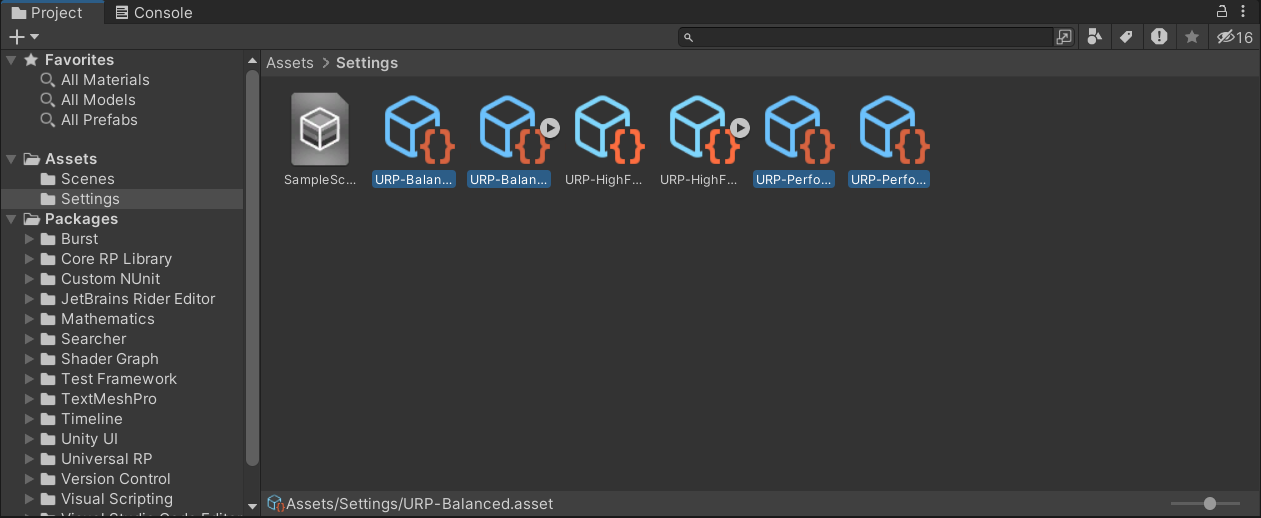Click the Search by Import Log Type icon

click(1159, 37)
